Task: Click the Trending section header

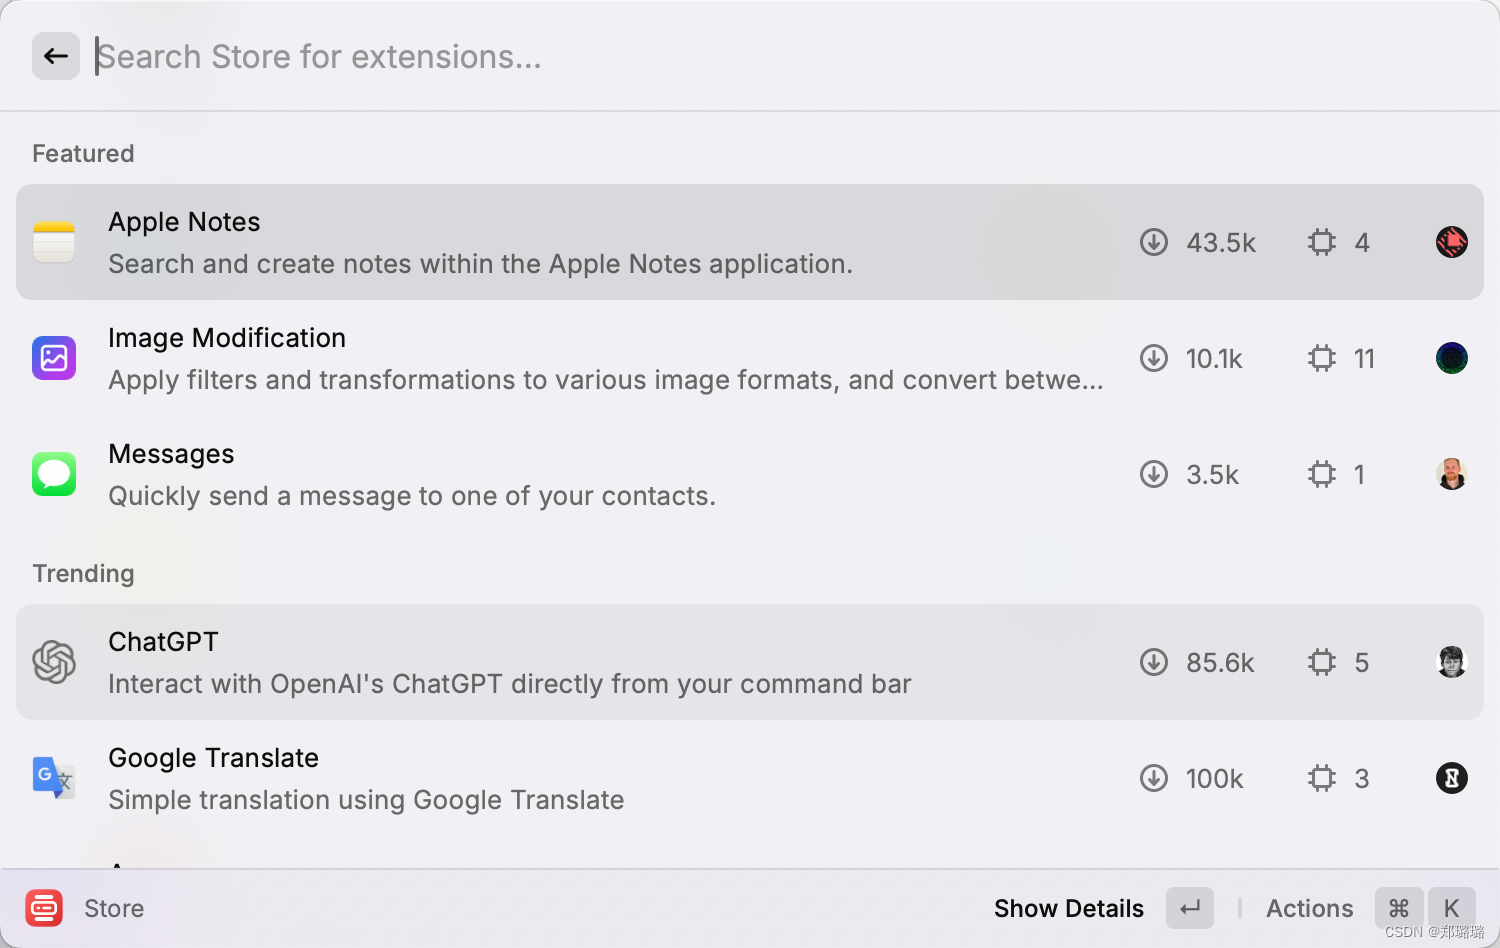Action: tap(83, 573)
